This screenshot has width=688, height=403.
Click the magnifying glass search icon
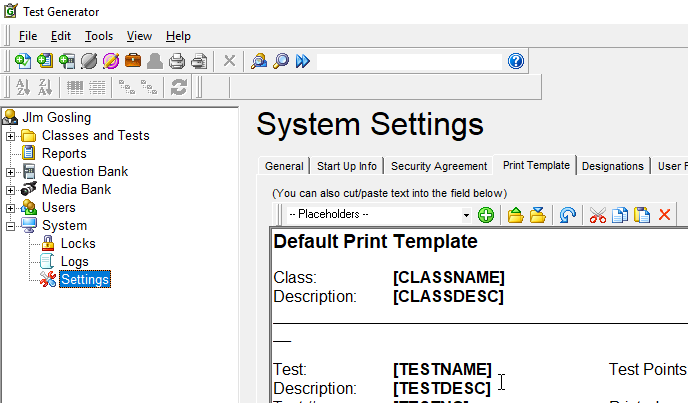point(281,61)
